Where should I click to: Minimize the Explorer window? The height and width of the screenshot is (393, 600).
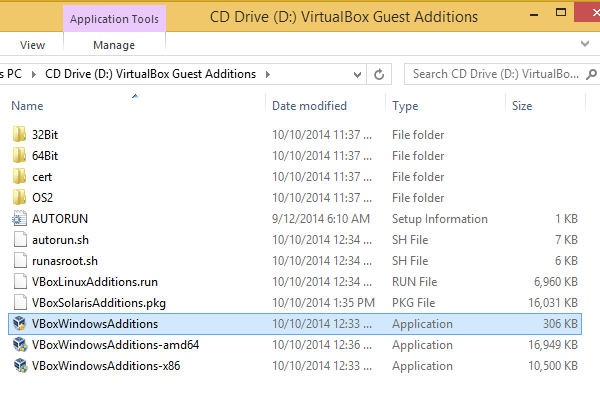[x=534, y=15]
